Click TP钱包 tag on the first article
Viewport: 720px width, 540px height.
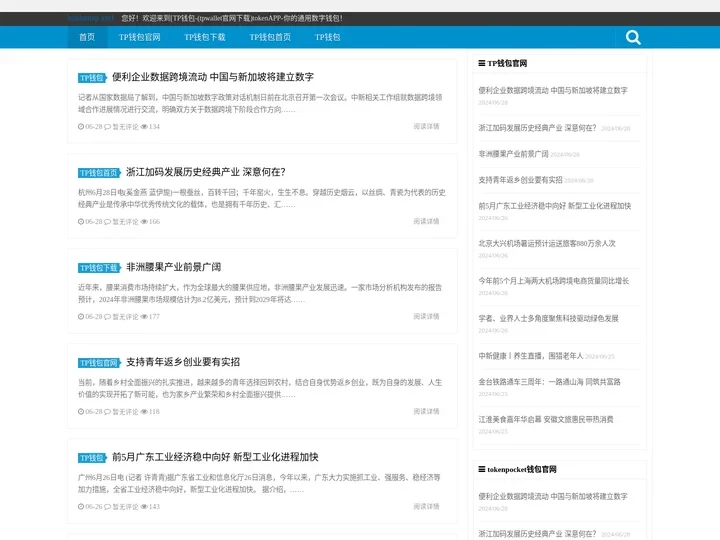92,78
